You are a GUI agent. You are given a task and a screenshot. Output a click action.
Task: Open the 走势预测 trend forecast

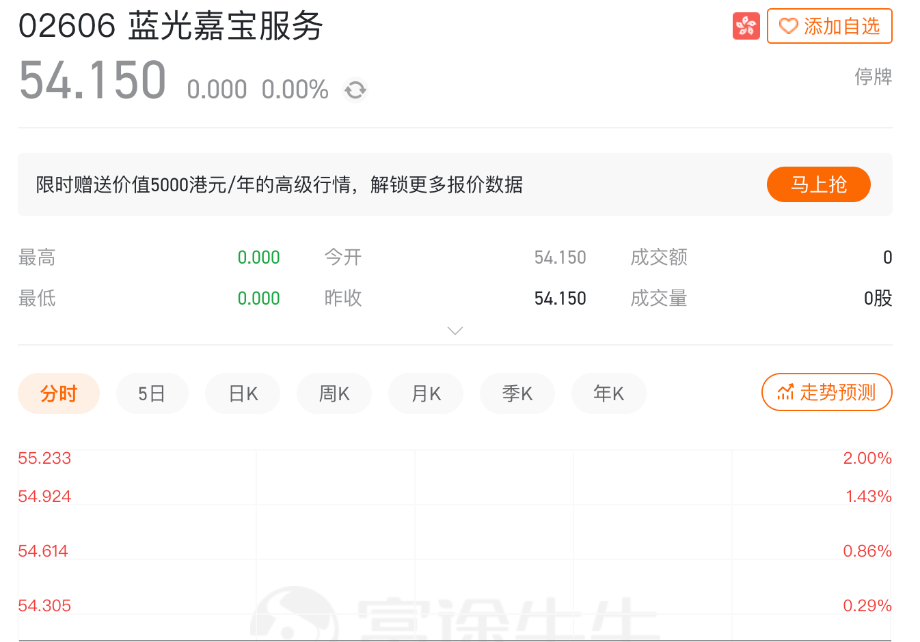(827, 392)
